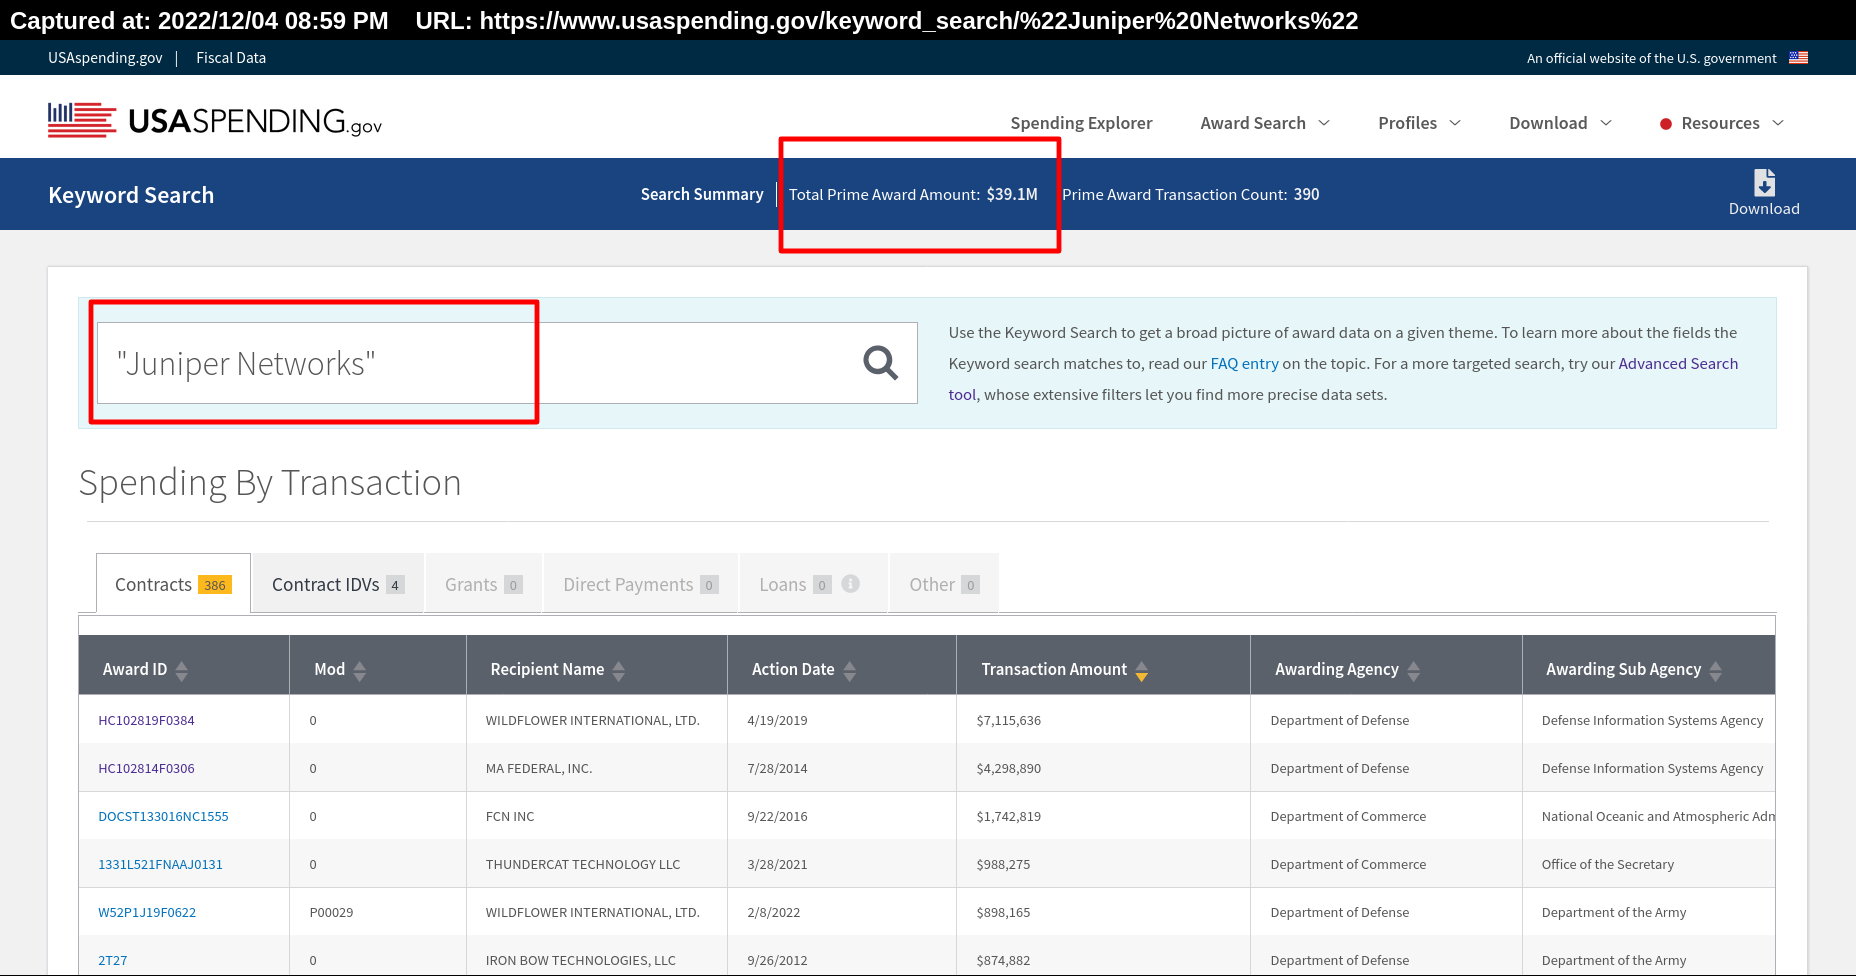Screen dimensions: 1856x976
Task: Click the 7/28/2014 action date
Action: [777, 768]
